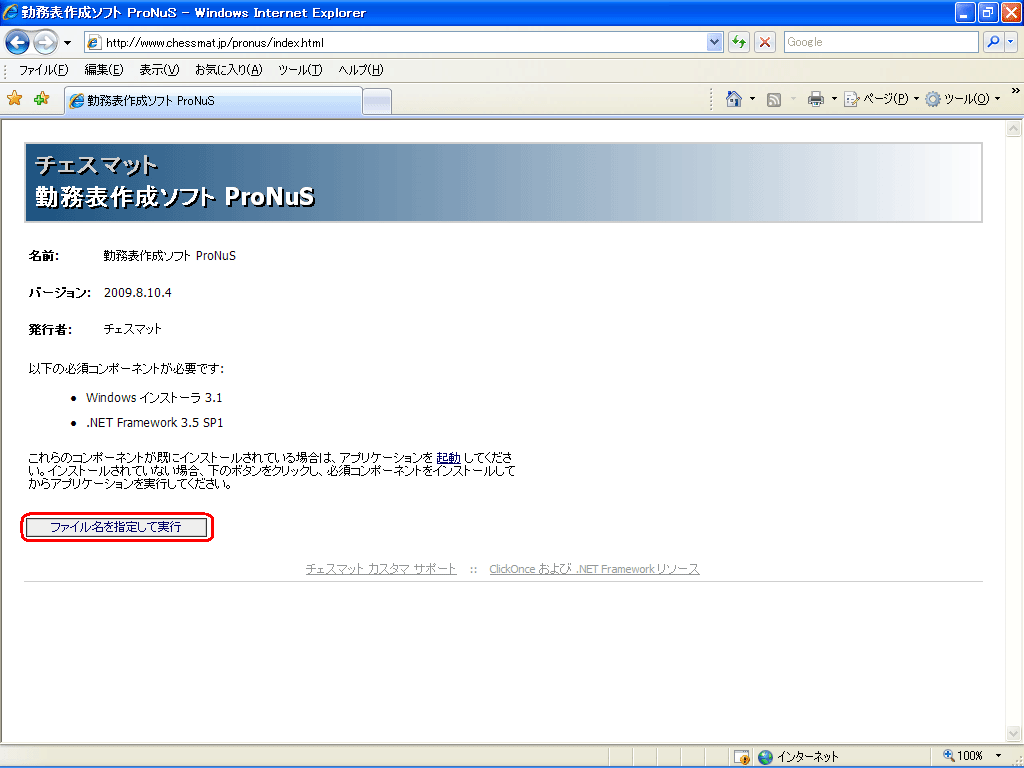This screenshot has height=768, width=1024.
Task: Click the address bar URL field
Action: pos(405,42)
